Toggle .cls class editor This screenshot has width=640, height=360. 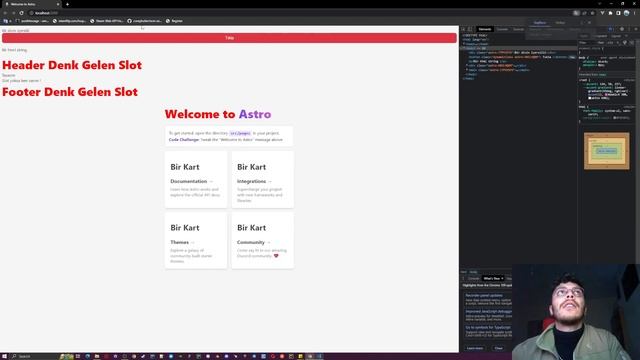610,42
